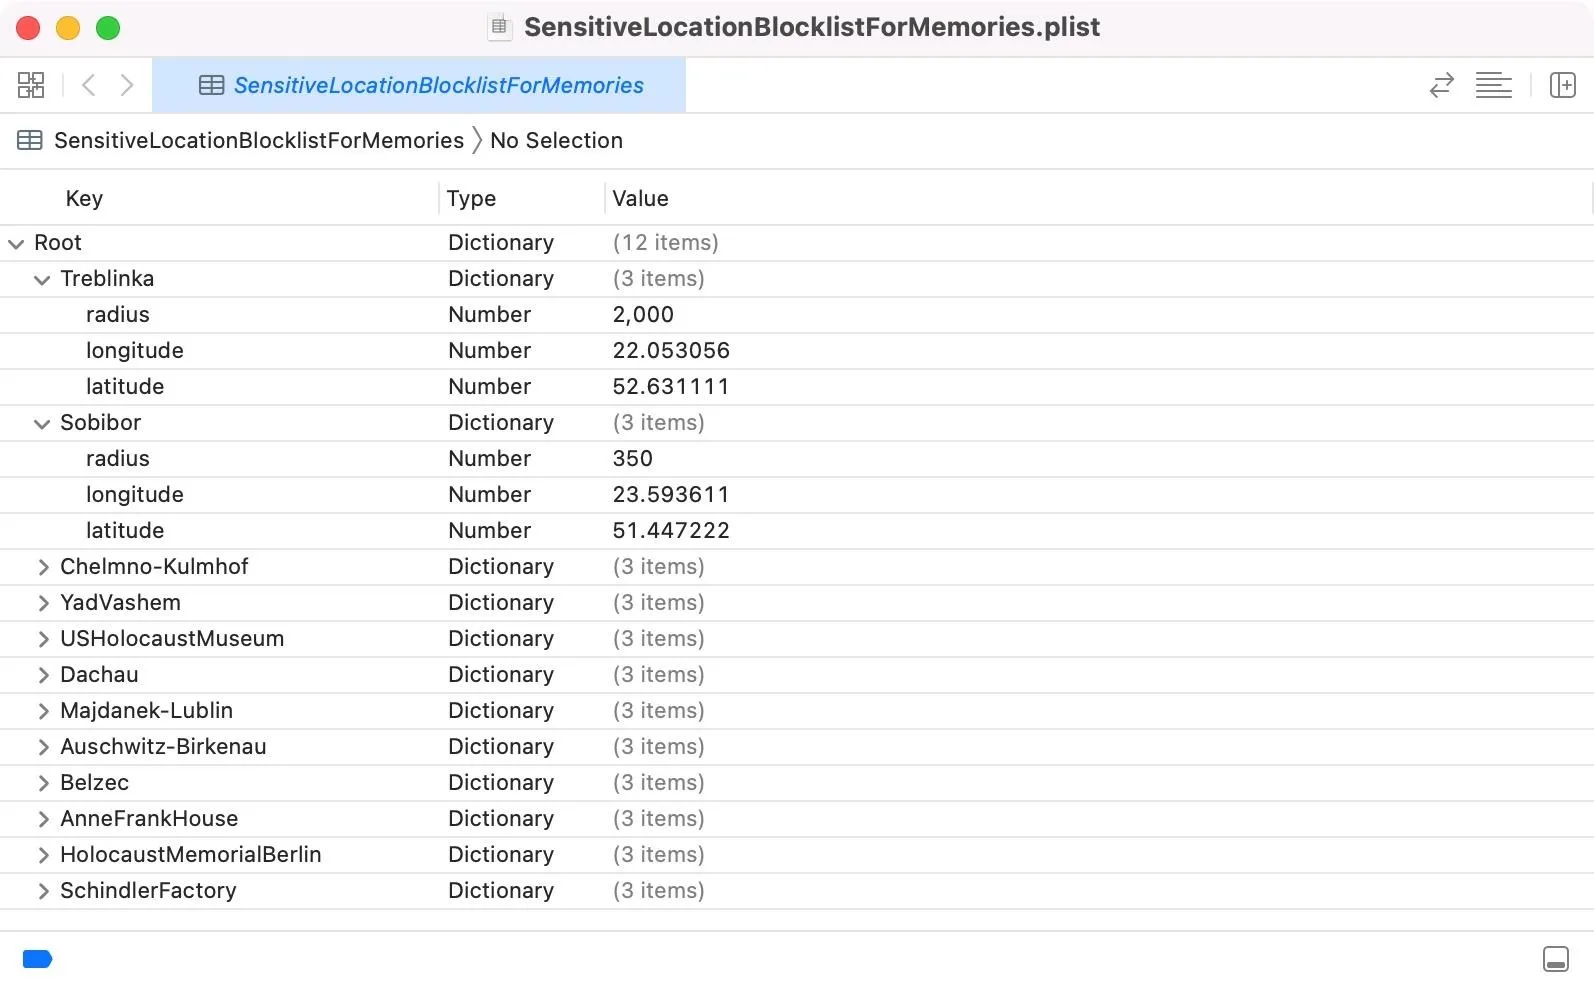Select longitude value 23.593611
The image size is (1594, 986).
[x=671, y=494]
